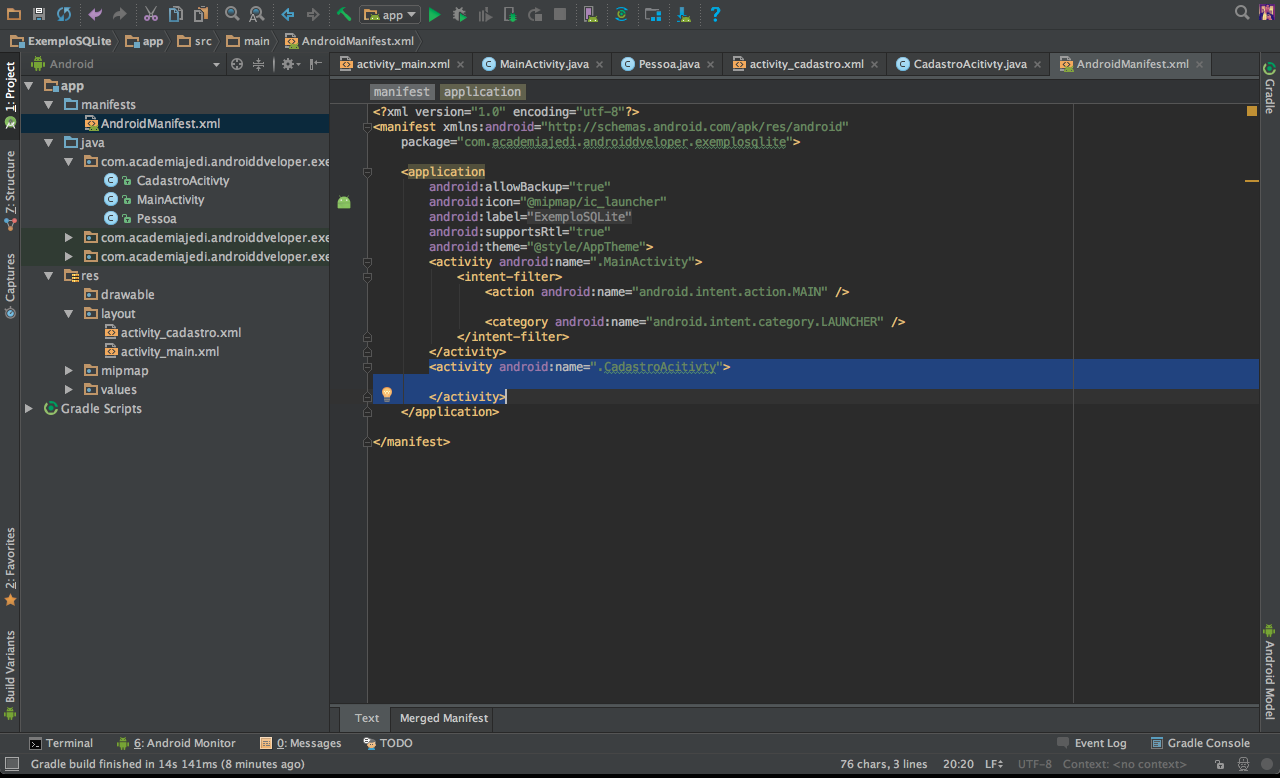Collapse the layout folder in project tree
The image size is (1280, 778).
pos(69,314)
